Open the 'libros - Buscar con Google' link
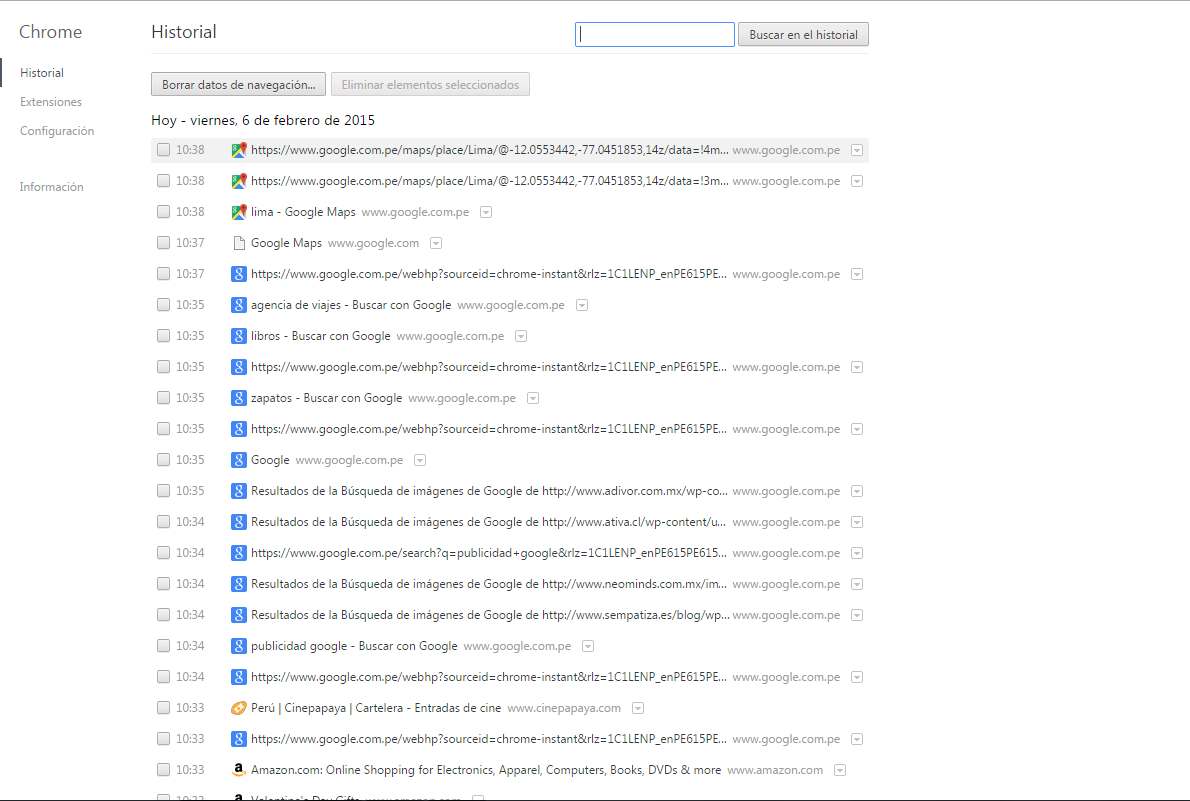Image resolution: width=1190 pixels, height=801 pixels. point(320,336)
